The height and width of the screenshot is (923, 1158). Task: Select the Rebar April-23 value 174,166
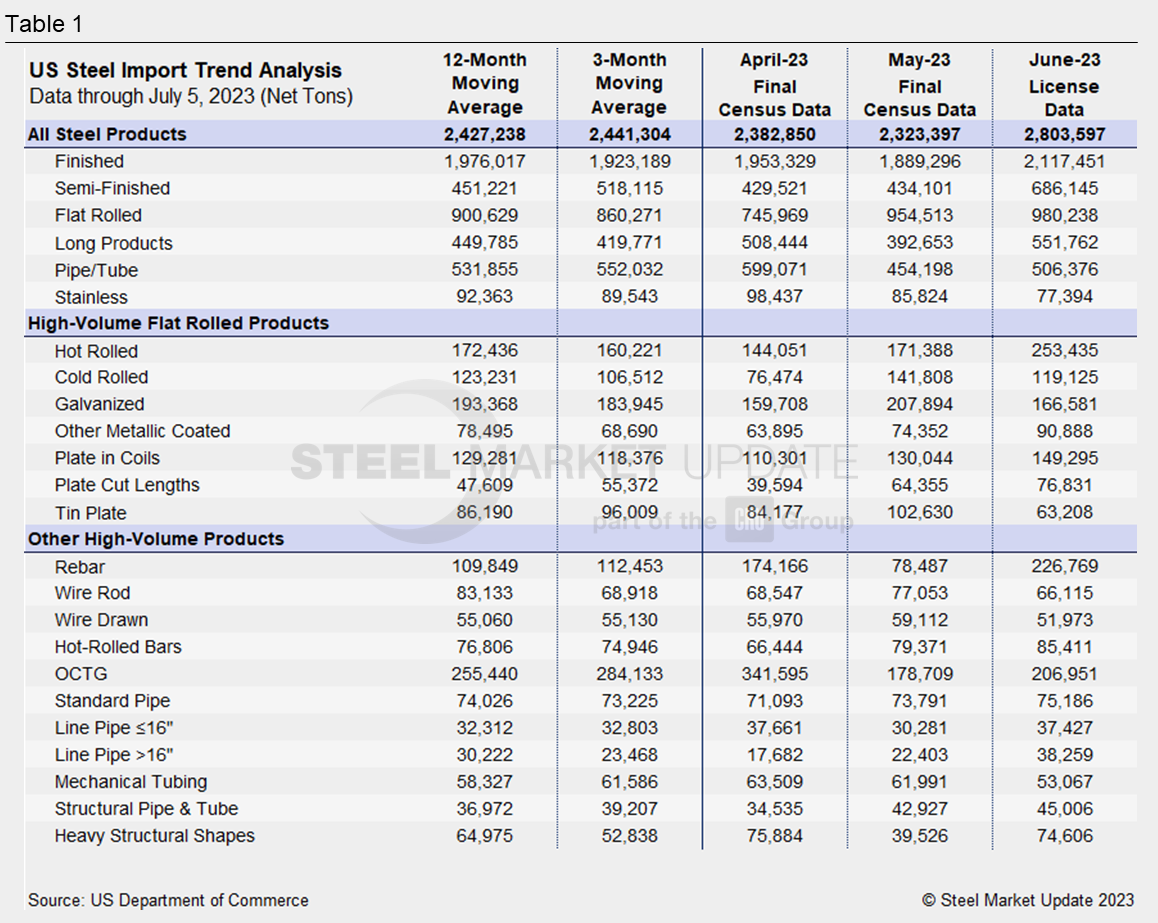pyautogui.click(x=774, y=566)
